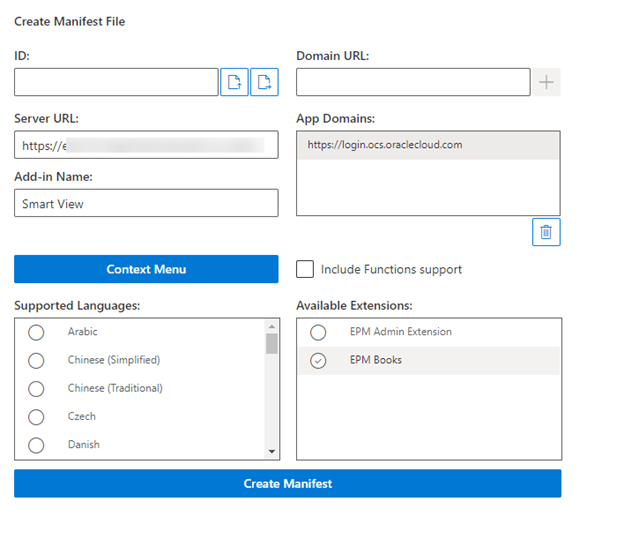Click into the ID text field
This screenshot has height=554, width=624.
(x=116, y=82)
